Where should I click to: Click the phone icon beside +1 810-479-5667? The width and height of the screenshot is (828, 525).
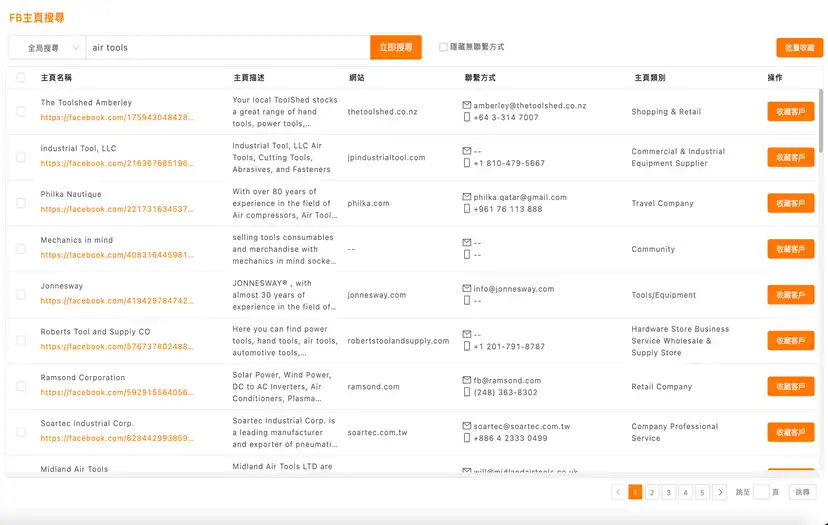467,163
